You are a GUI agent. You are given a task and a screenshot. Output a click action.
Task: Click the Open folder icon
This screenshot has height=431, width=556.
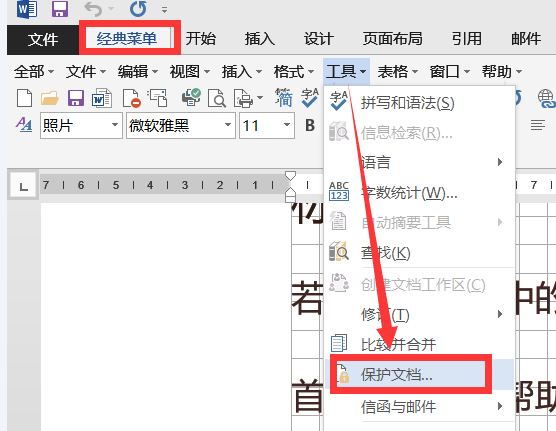49,98
